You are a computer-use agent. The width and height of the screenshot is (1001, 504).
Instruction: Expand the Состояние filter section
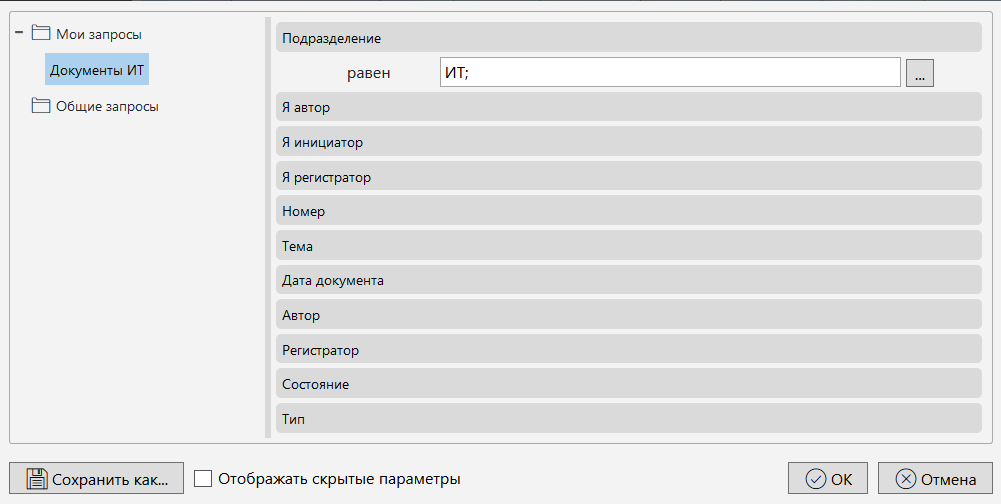pos(627,384)
